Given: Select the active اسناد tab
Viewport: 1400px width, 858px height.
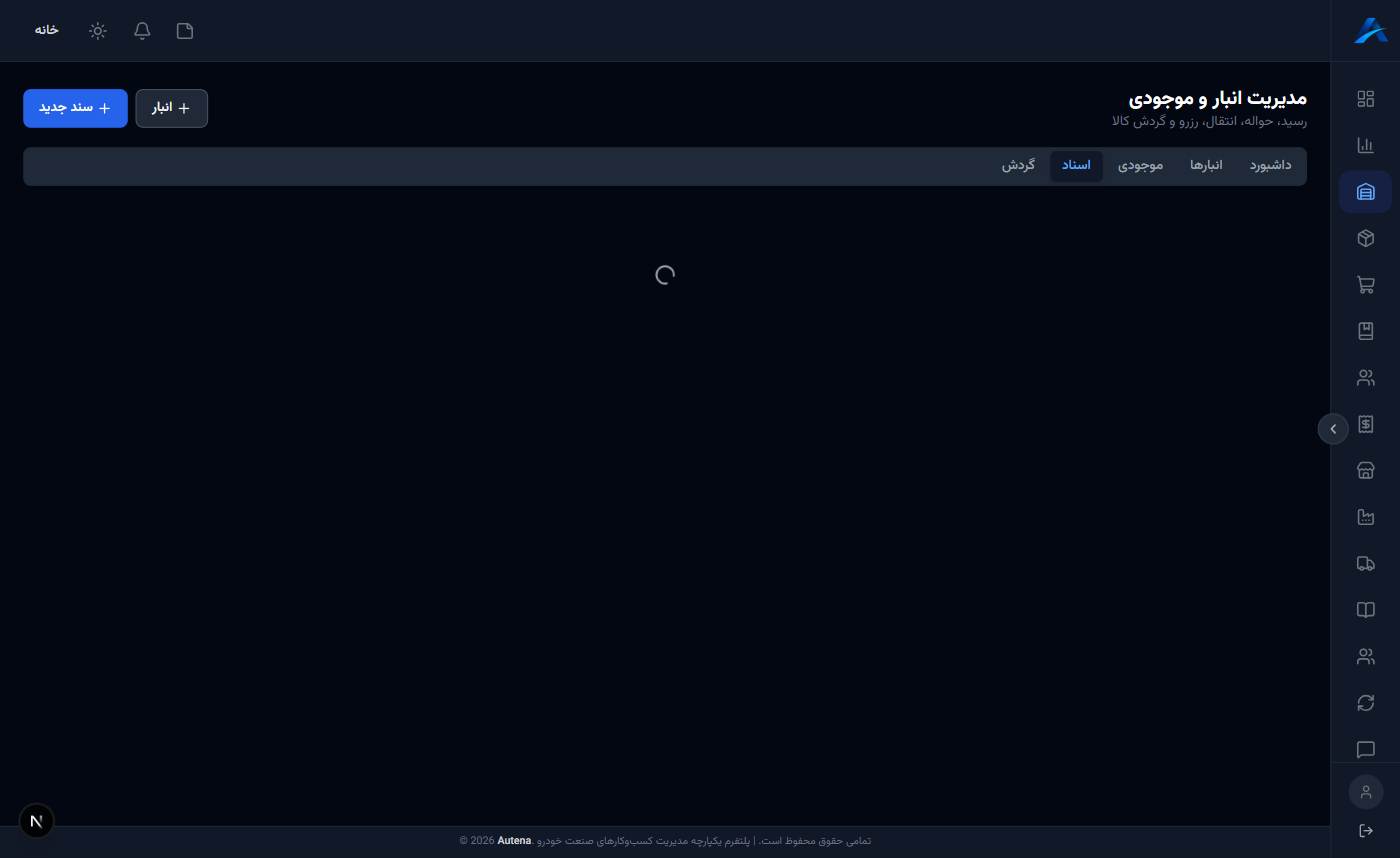Looking at the screenshot, I should [1076, 166].
